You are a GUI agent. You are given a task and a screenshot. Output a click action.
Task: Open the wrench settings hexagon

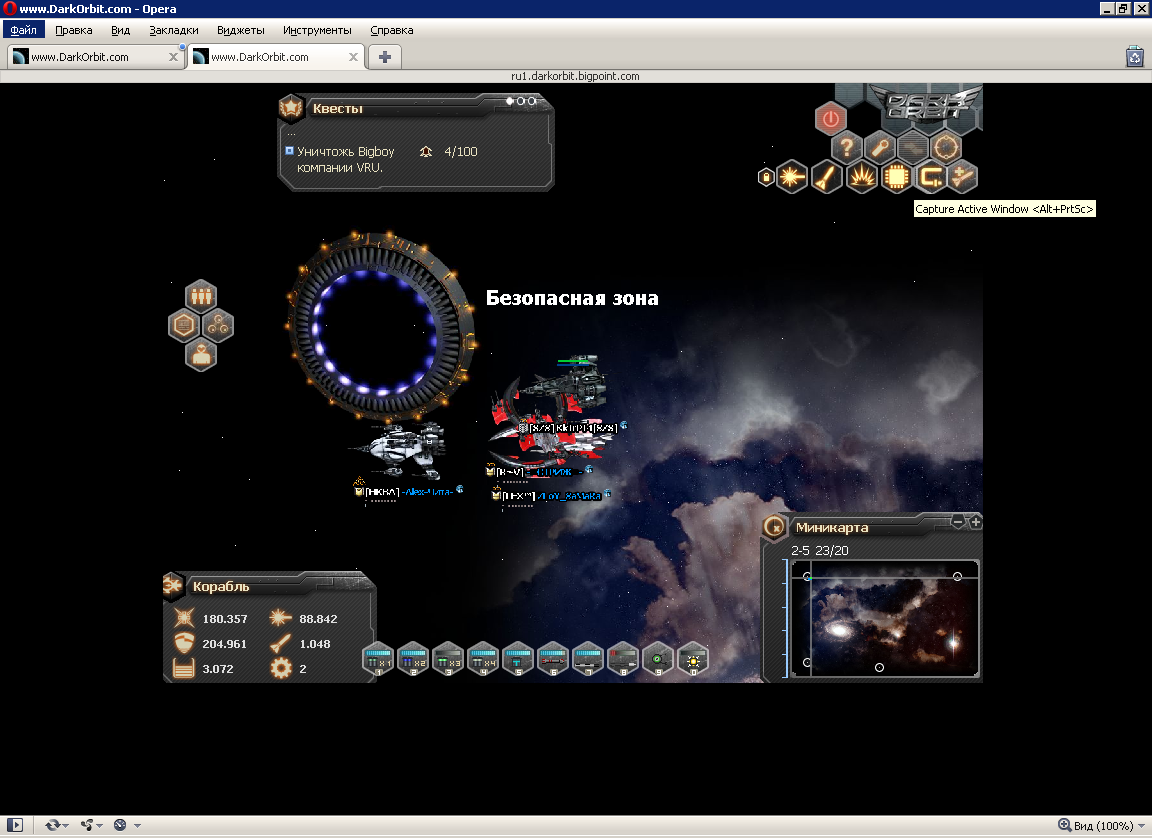pos(879,148)
